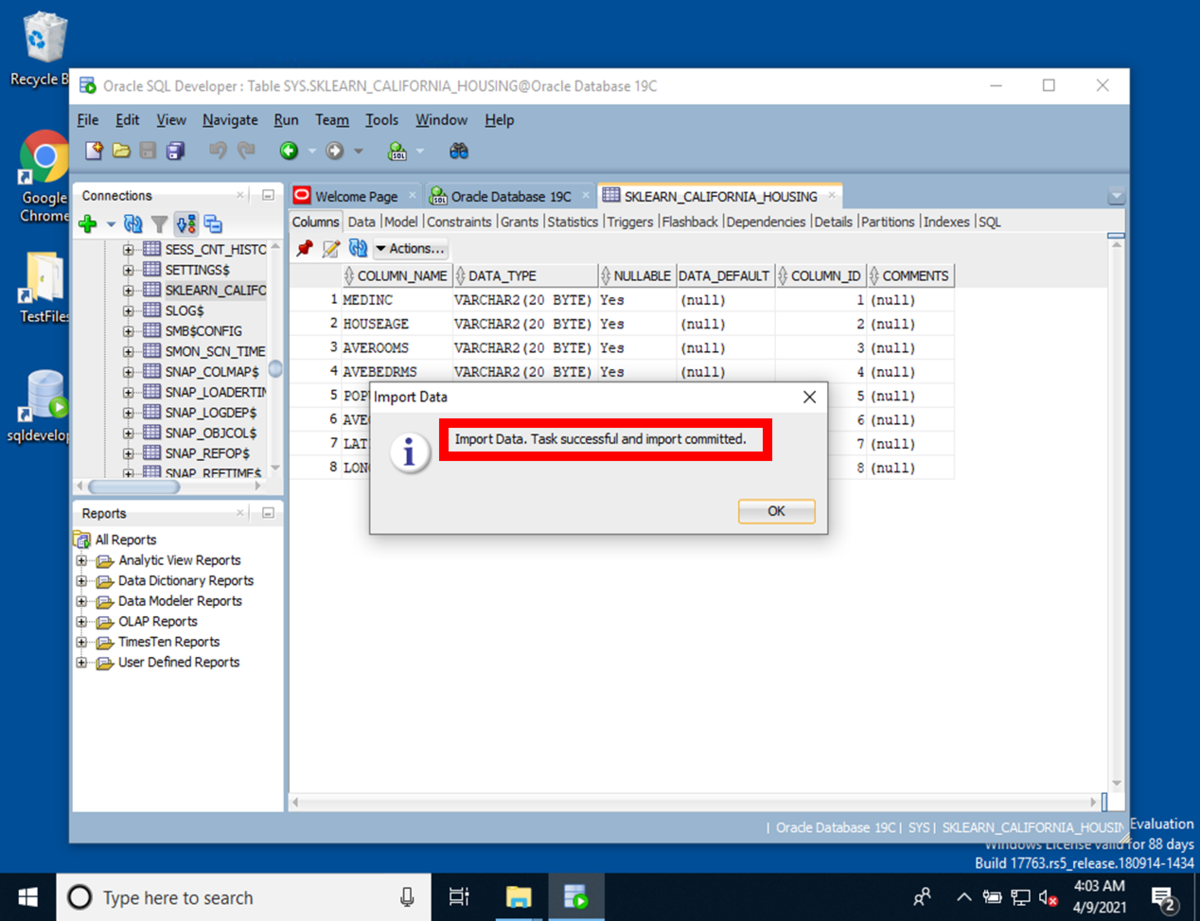Switch to Oracle Database 19C tab
The width and height of the screenshot is (1200, 921).
click(x=511, y=197)
